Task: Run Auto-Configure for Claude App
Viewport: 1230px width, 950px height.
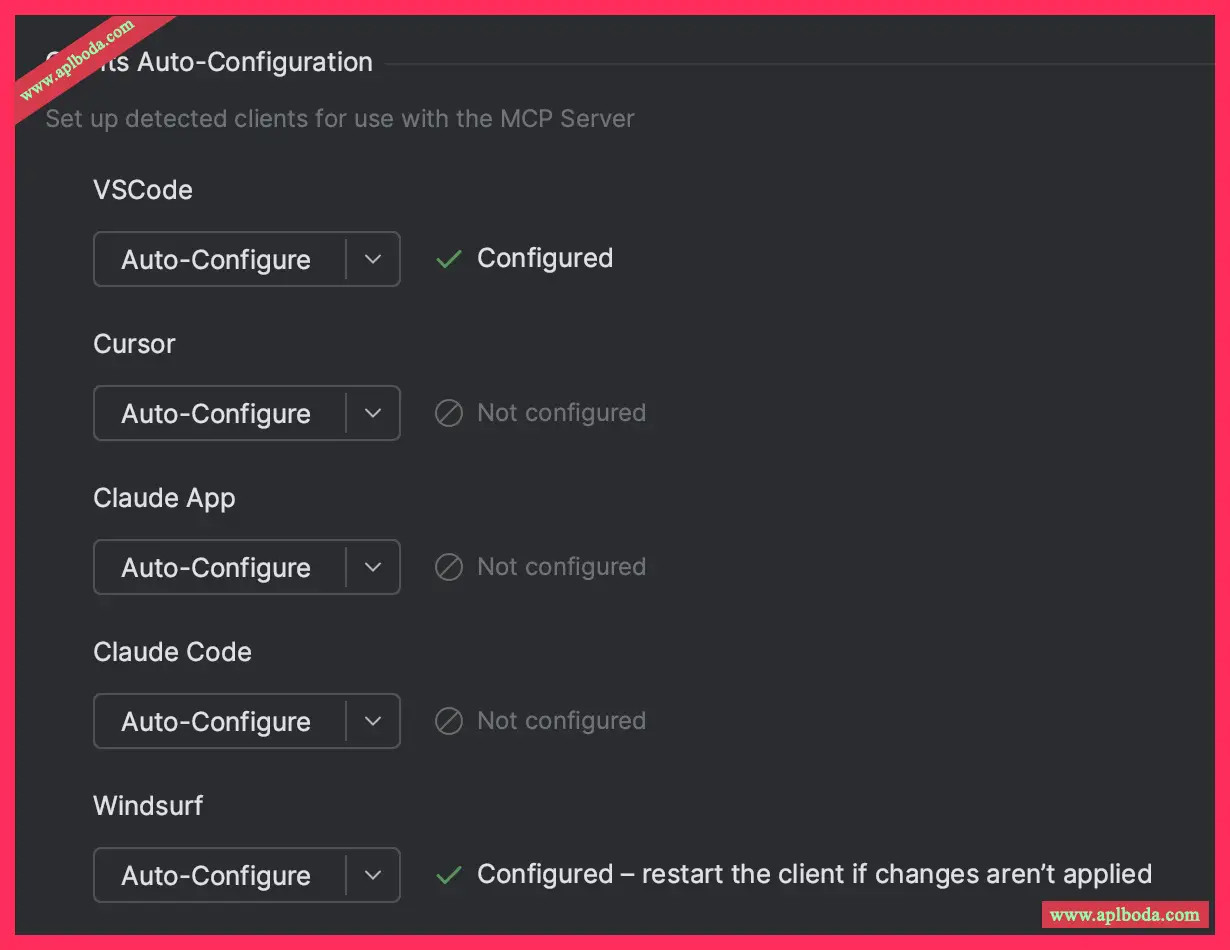Action: coord(216,568)
